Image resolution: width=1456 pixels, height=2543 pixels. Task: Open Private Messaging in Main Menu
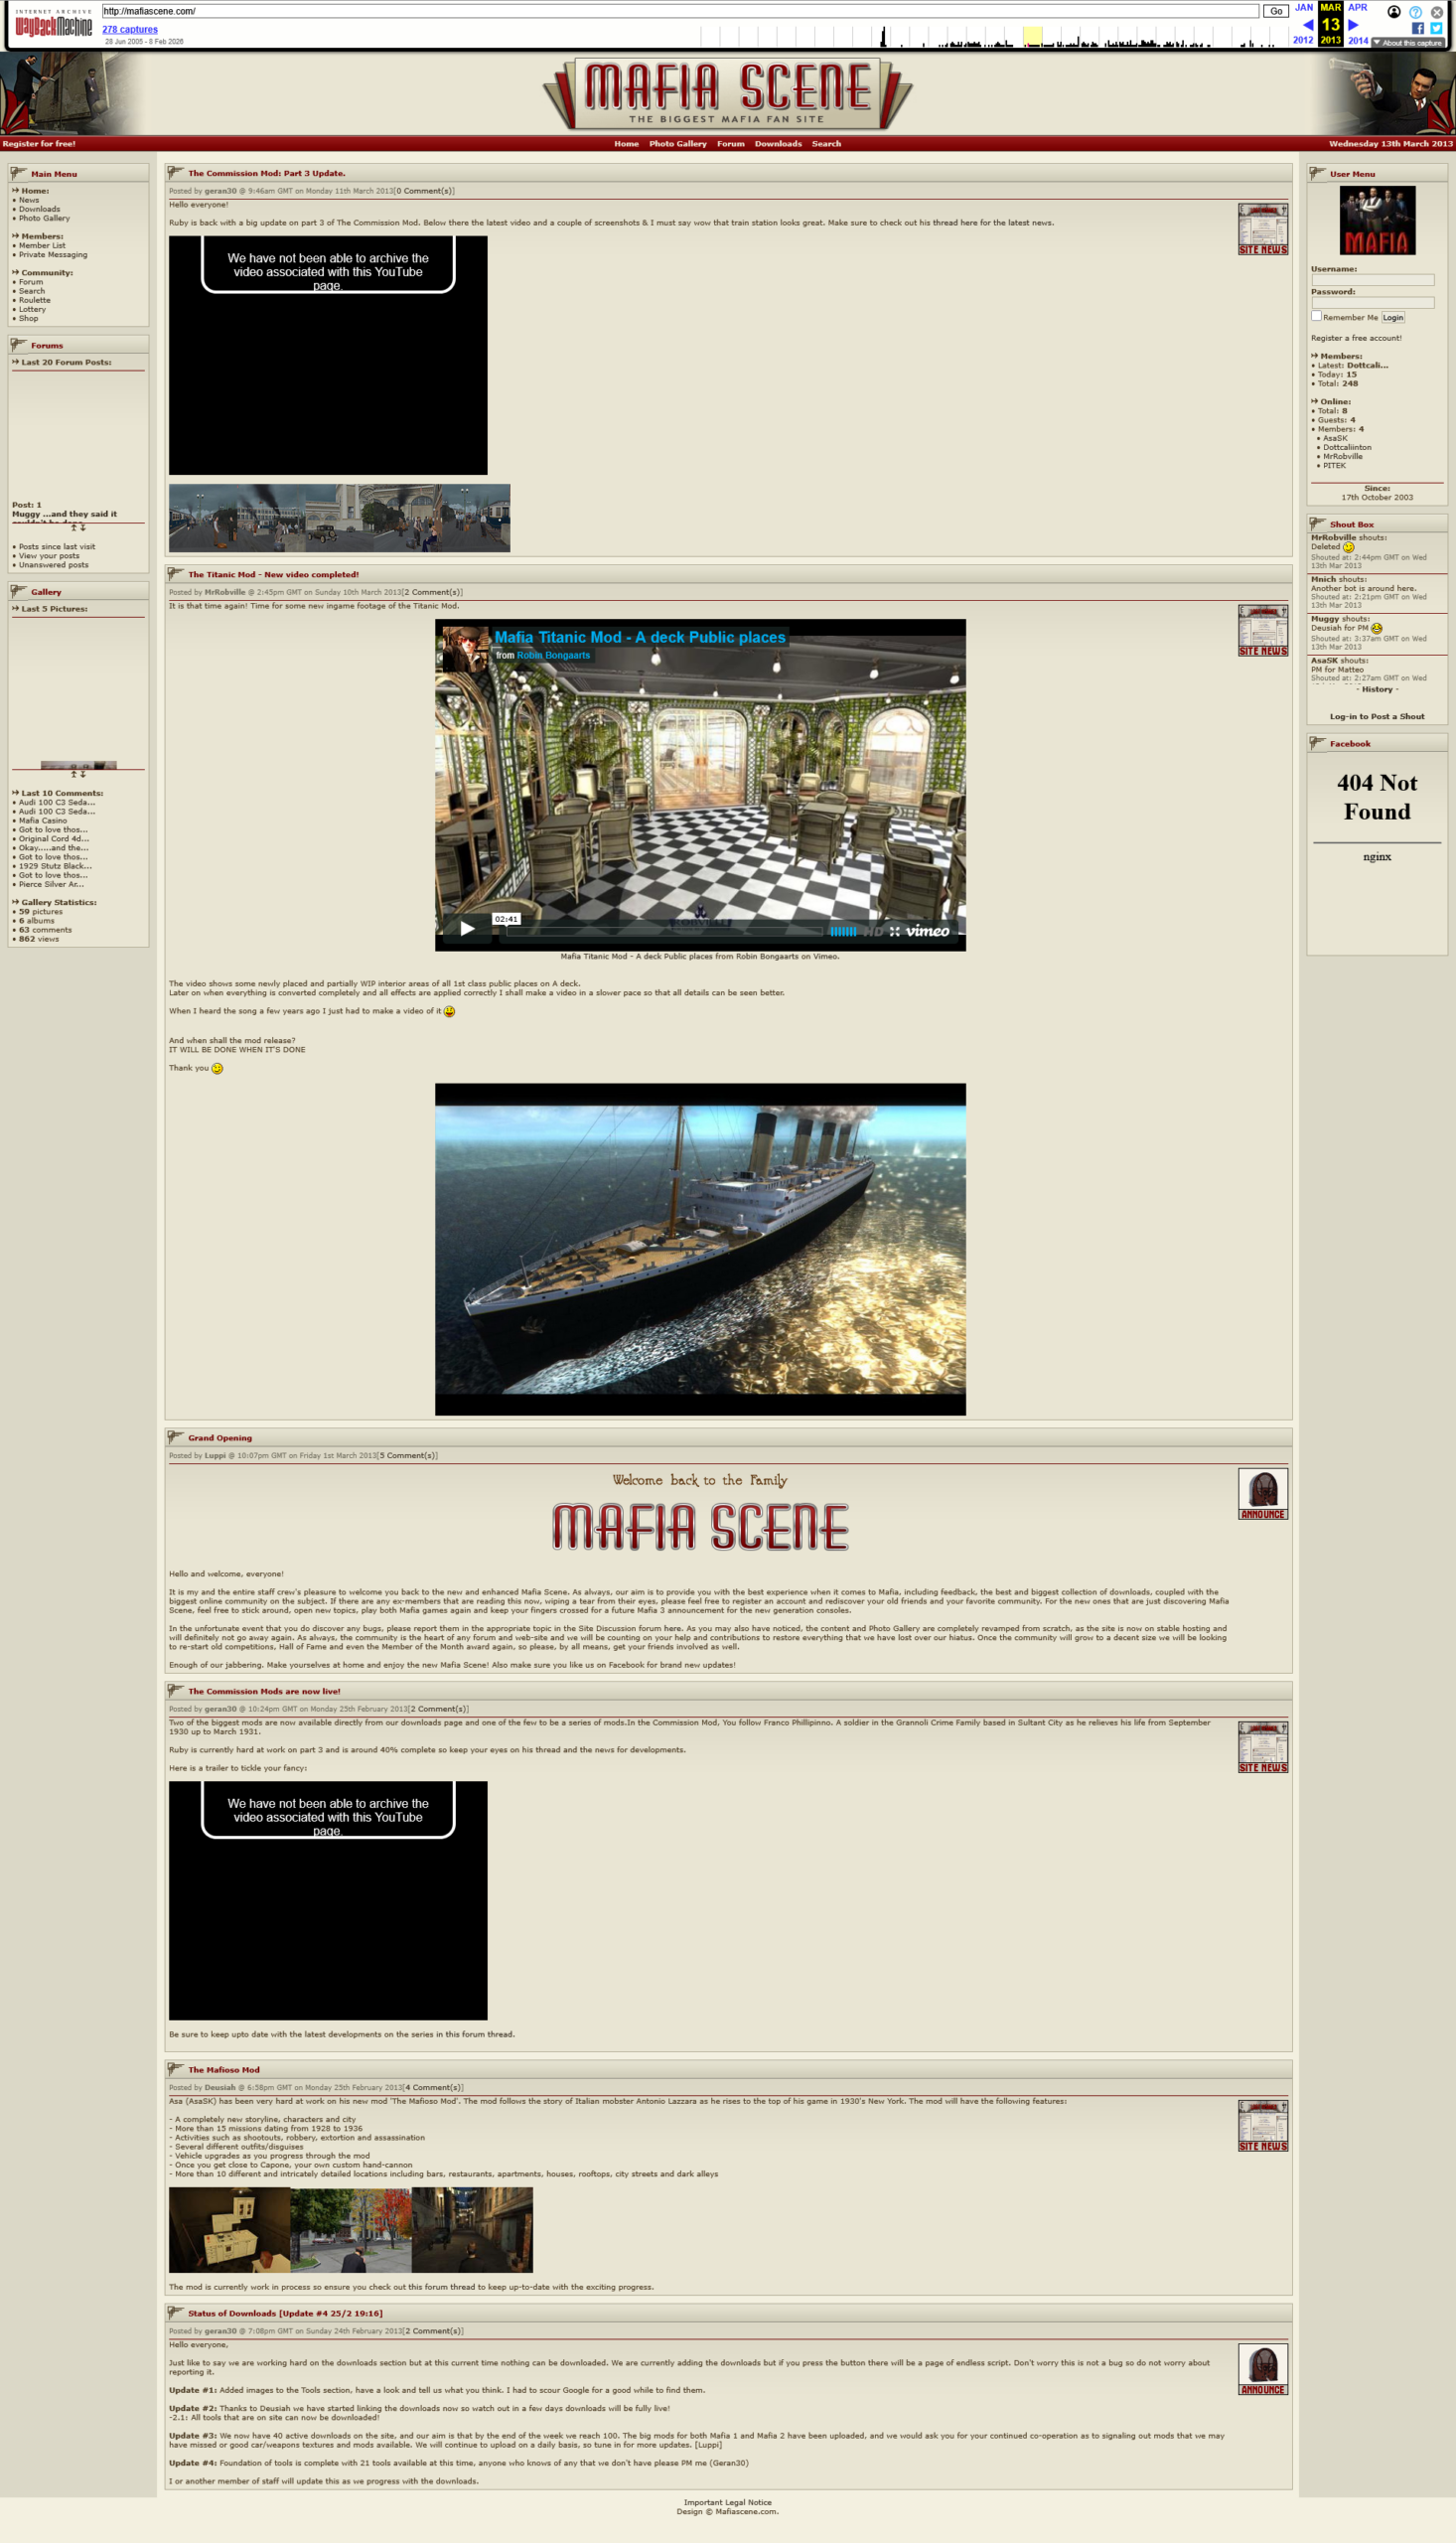click(x=53, y=254)
